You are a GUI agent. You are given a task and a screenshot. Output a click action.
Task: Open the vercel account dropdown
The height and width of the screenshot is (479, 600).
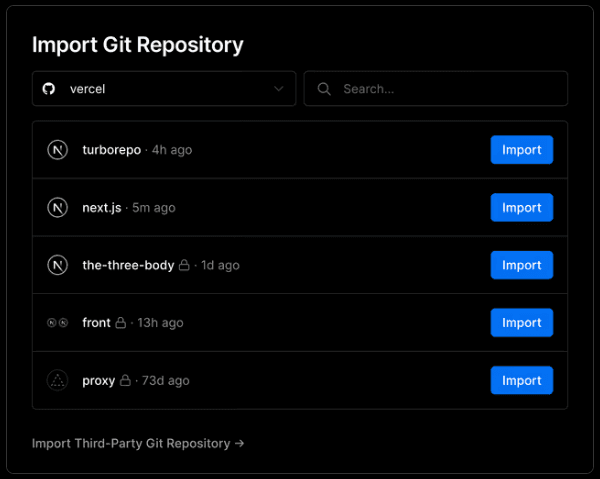[x=163, y=89]
